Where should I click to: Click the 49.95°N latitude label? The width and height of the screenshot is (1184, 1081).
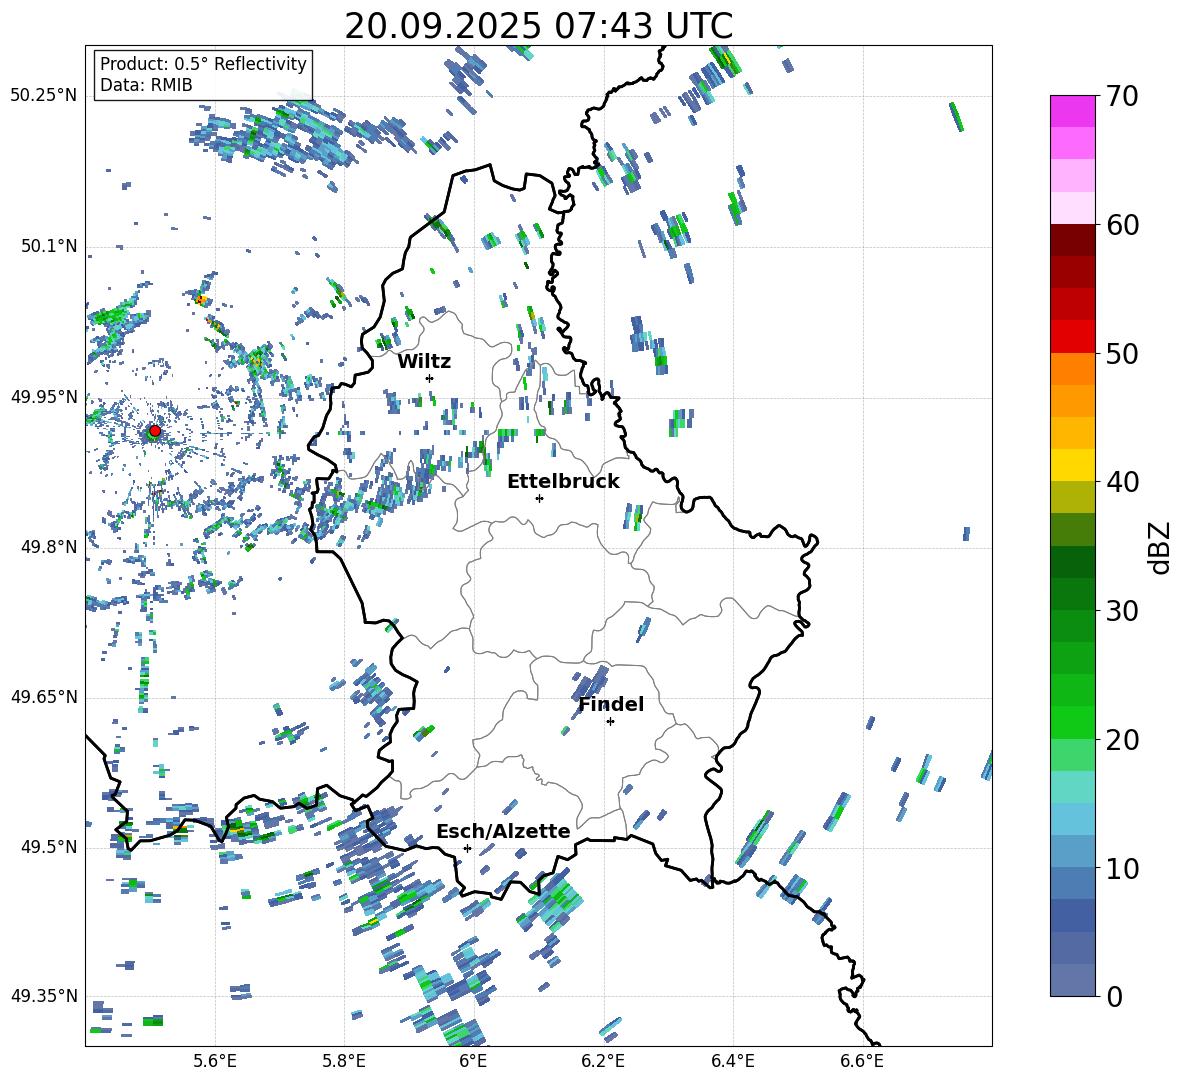(44, 397)
